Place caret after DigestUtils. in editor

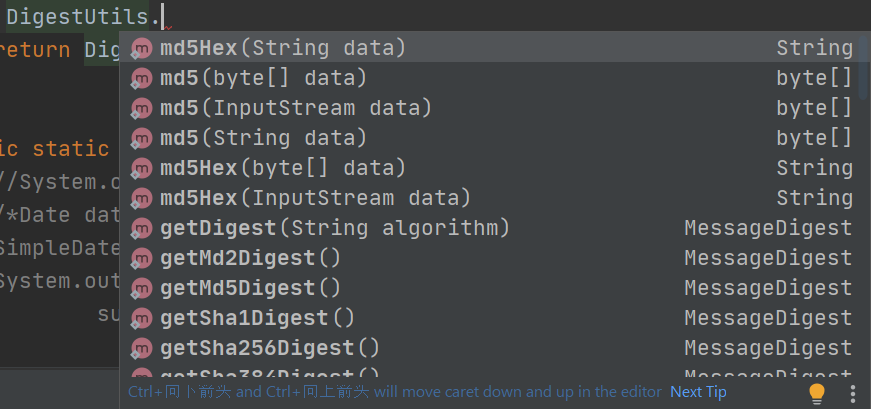coord(163,17)
